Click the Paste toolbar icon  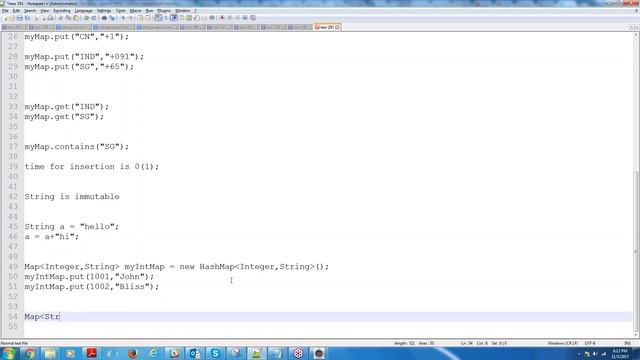tap(76, 18)
